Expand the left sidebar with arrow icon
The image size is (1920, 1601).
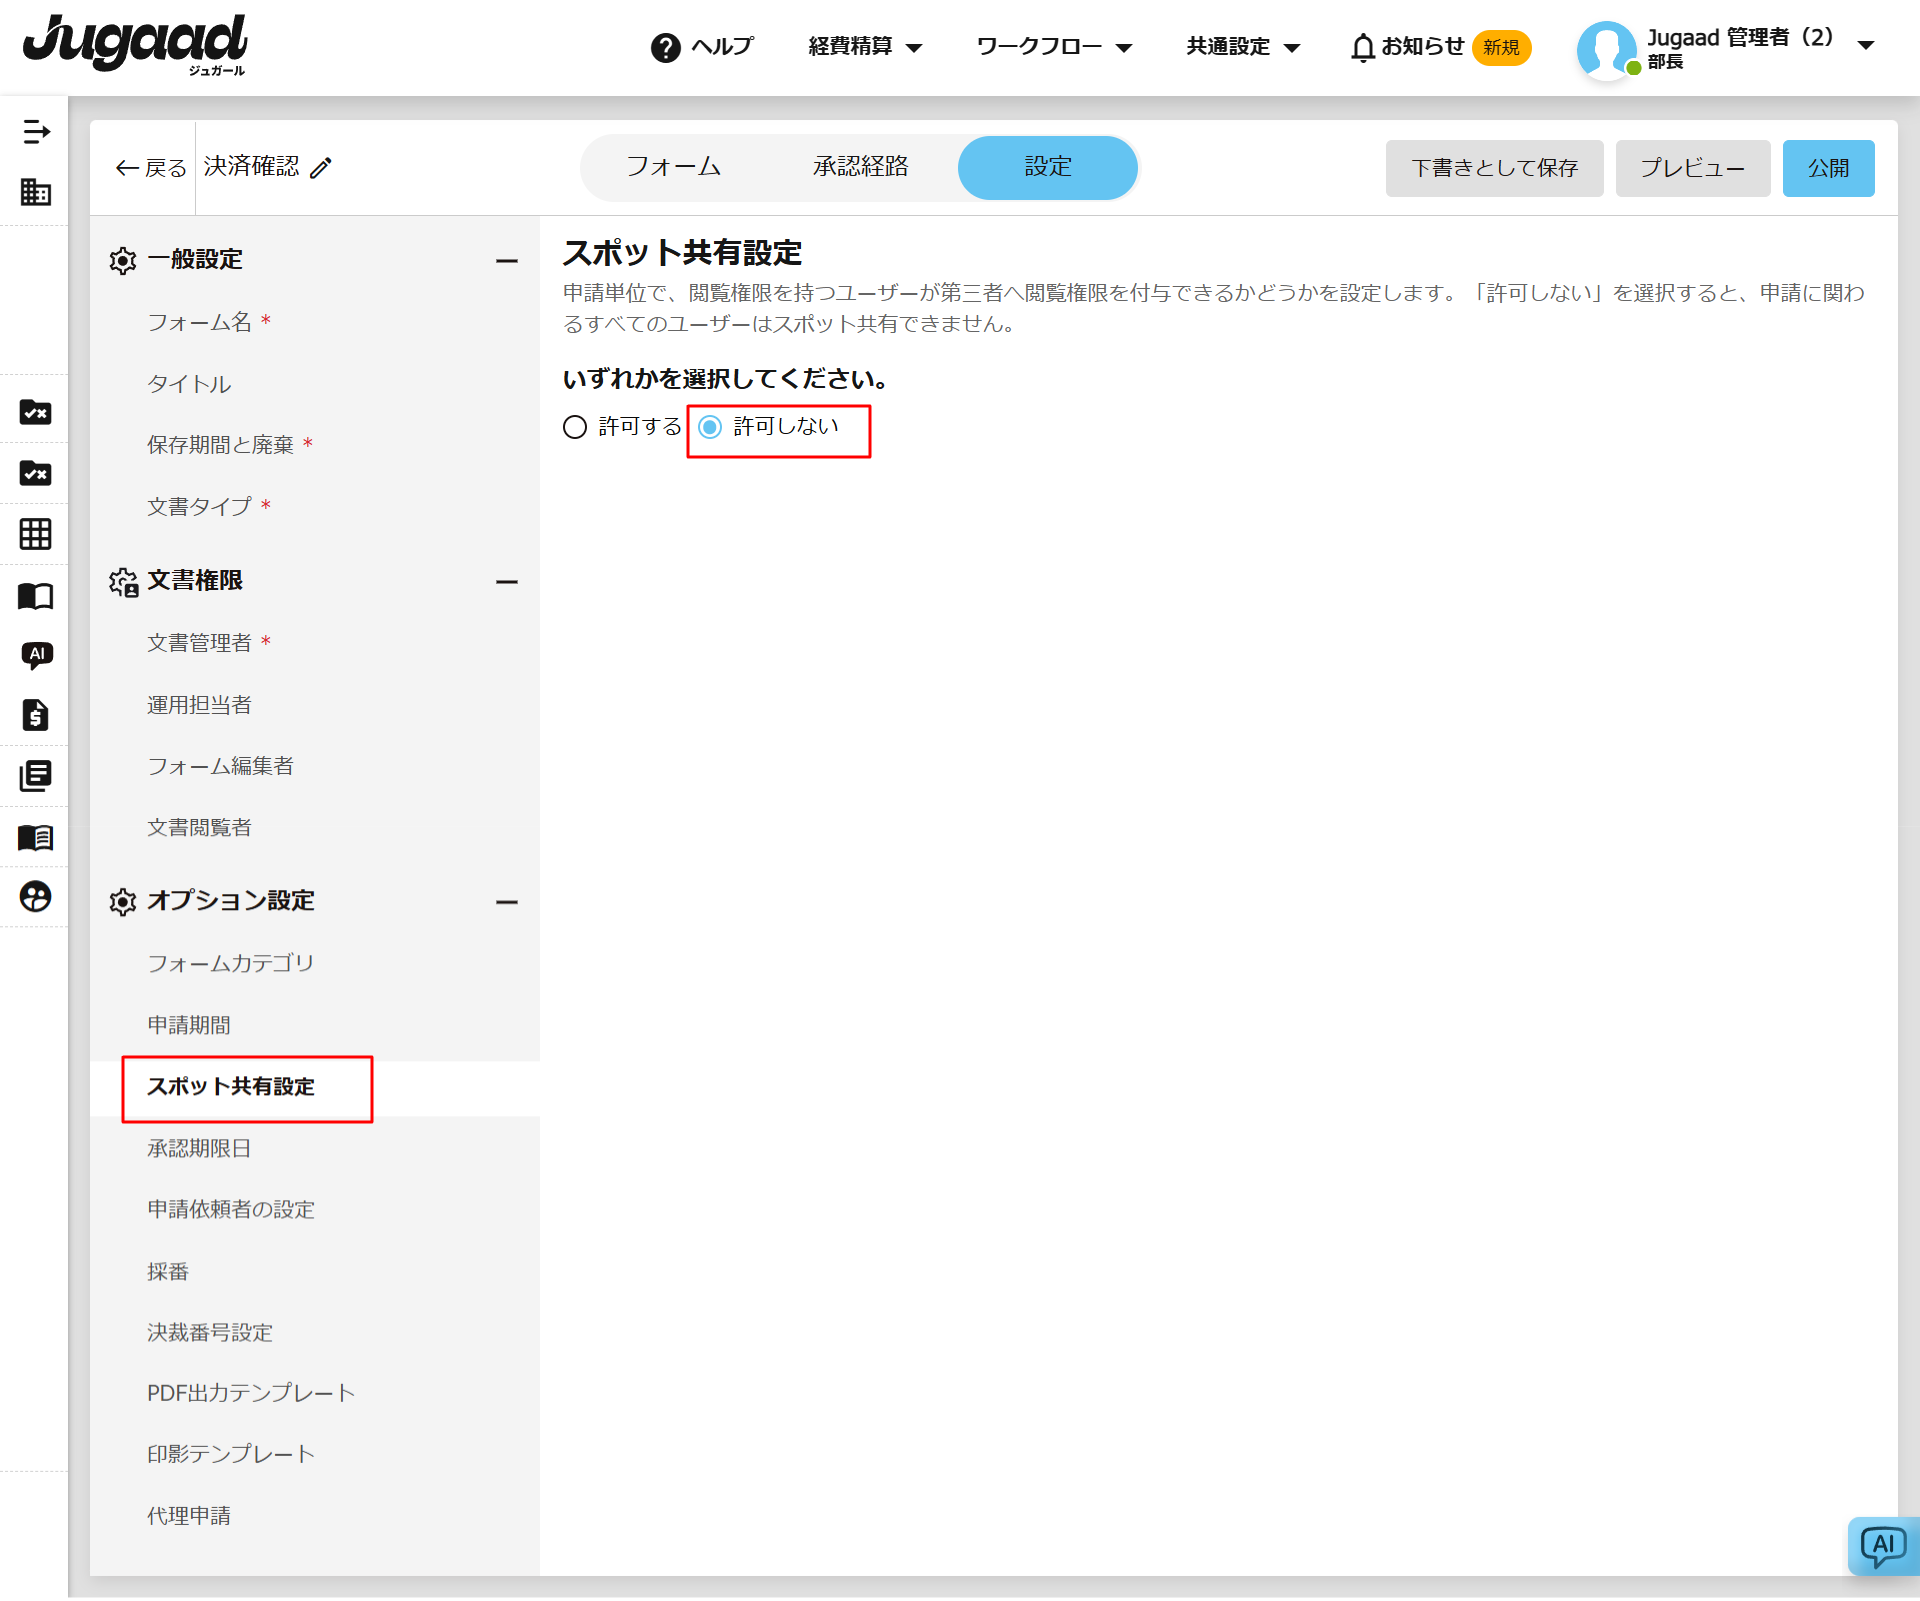[x=36, y=131]
